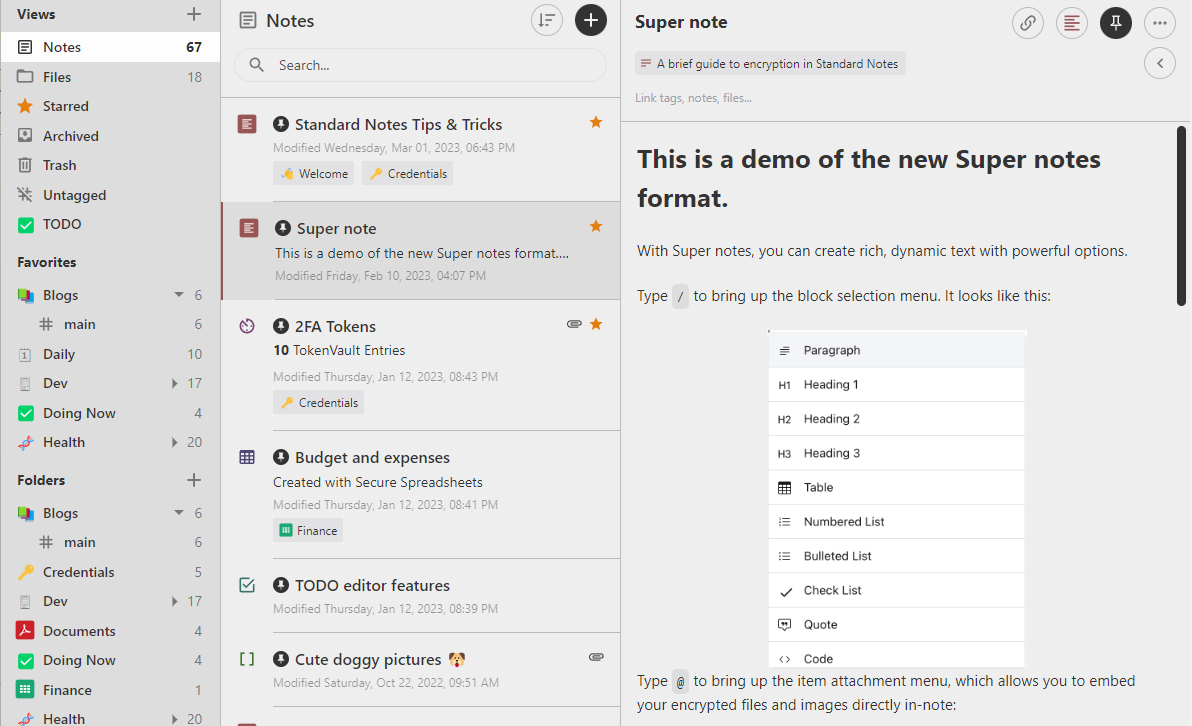Open the Credentials folder

110,572
